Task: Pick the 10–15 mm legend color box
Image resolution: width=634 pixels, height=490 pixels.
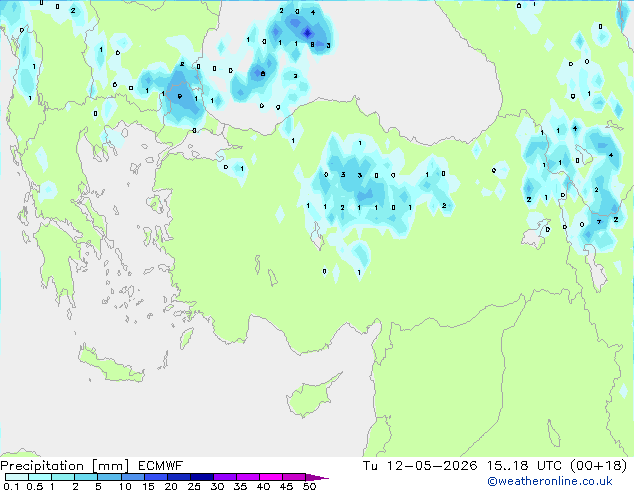Action: coord(132,477)
